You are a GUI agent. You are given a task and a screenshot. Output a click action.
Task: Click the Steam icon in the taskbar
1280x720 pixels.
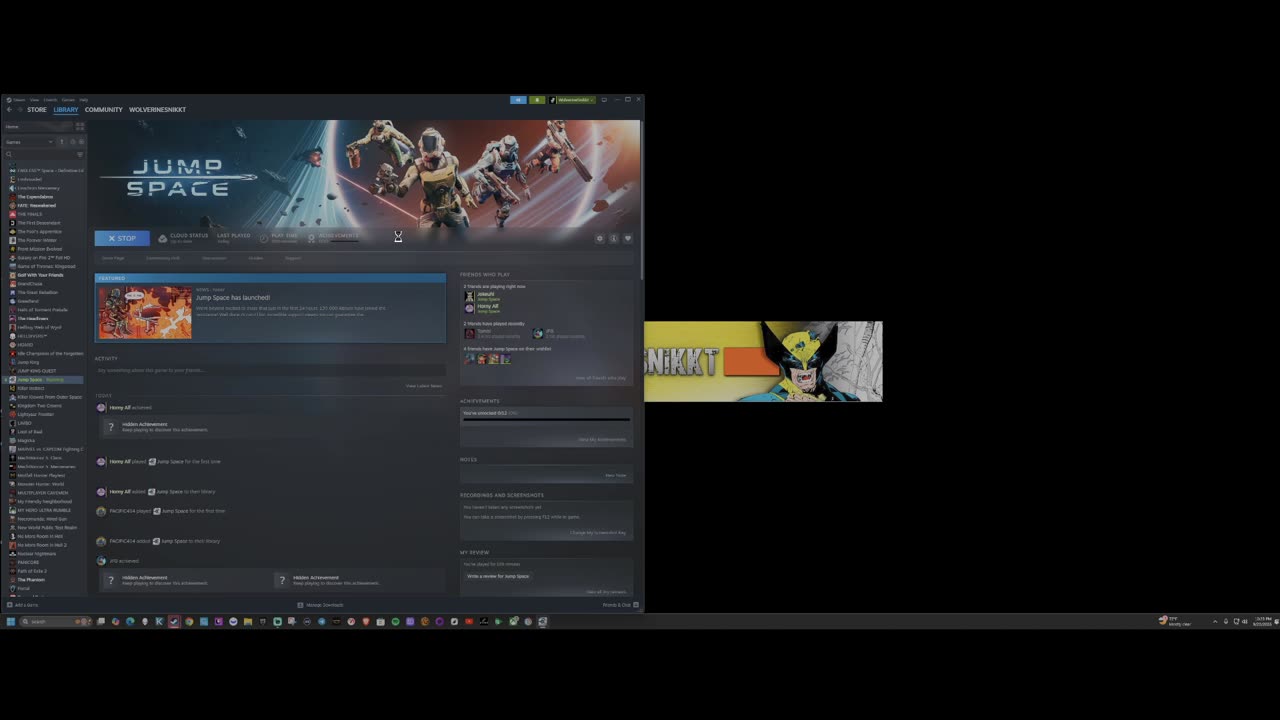click(174, 621)
